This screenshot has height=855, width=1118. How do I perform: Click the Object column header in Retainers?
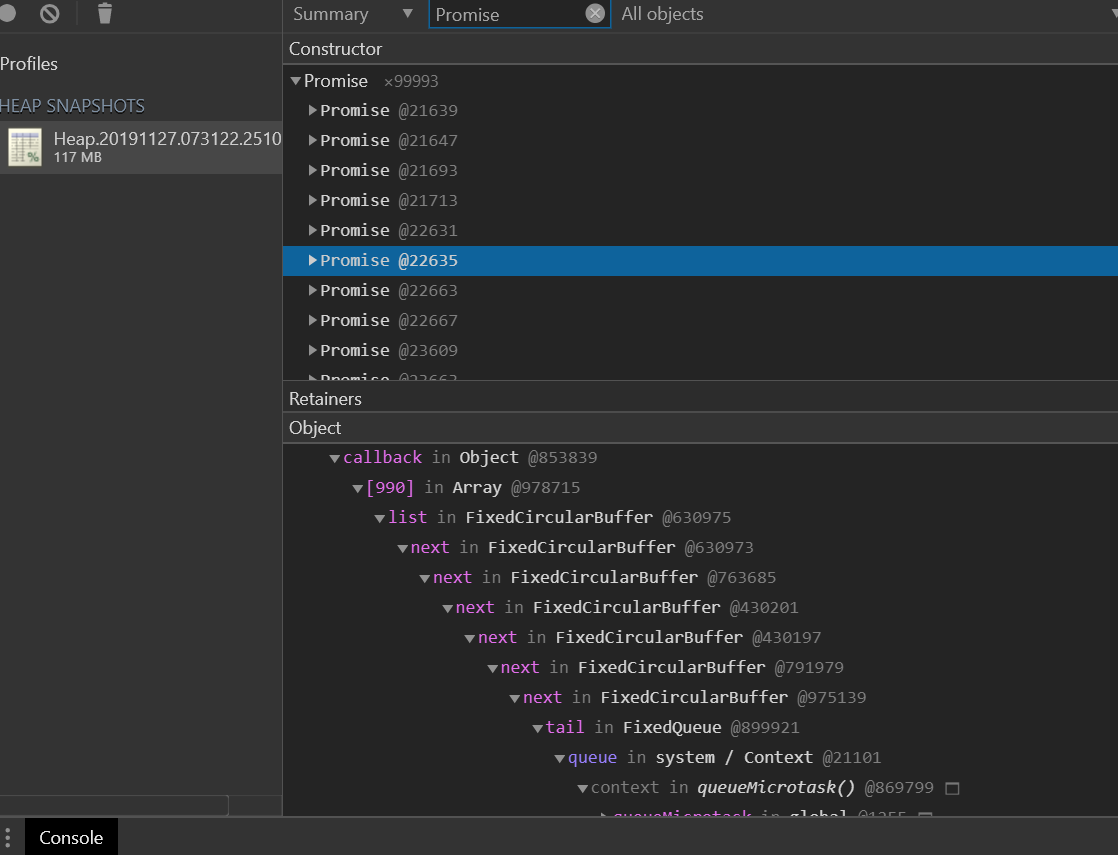click(700, 428)
